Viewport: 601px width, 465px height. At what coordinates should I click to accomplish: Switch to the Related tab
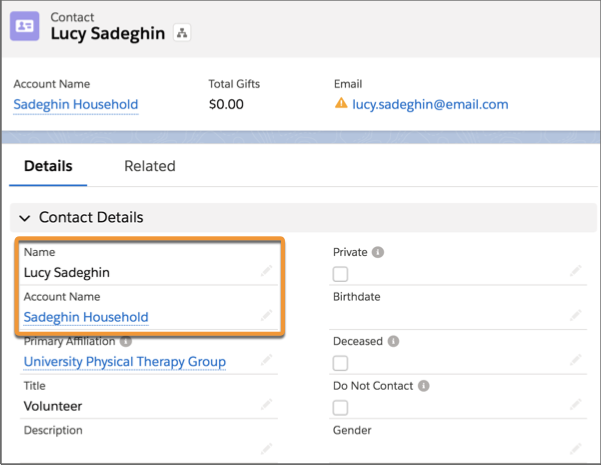150,166
